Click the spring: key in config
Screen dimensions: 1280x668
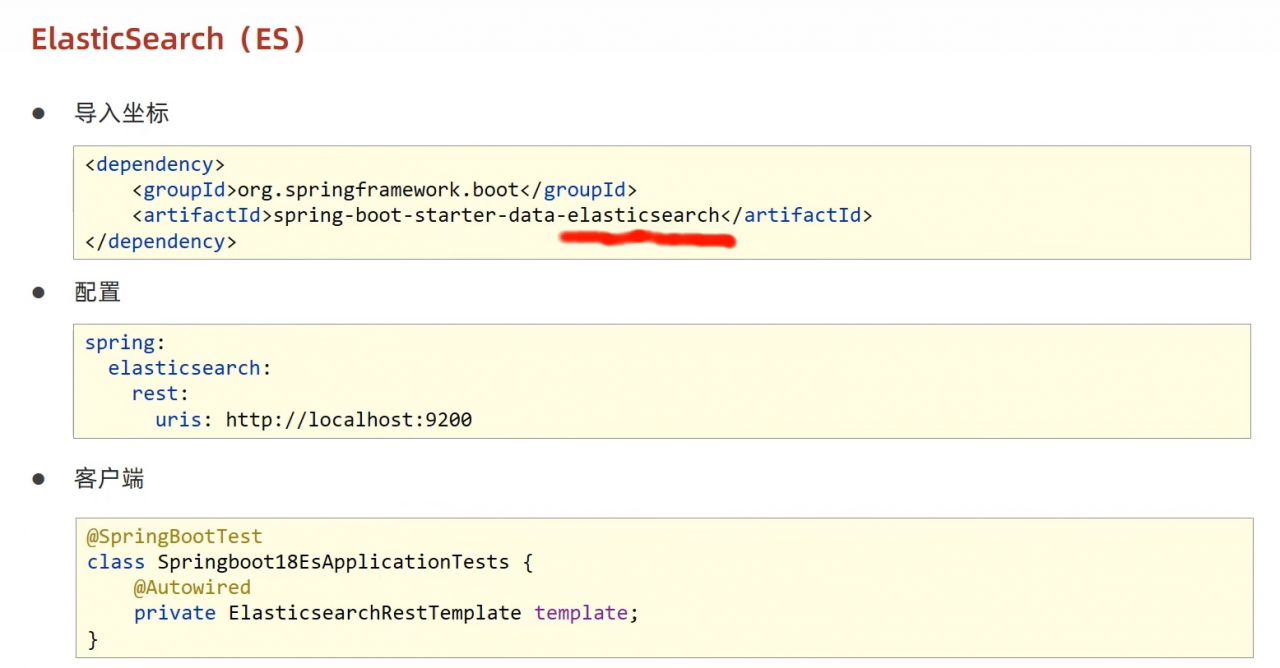(x=126, y=343)
